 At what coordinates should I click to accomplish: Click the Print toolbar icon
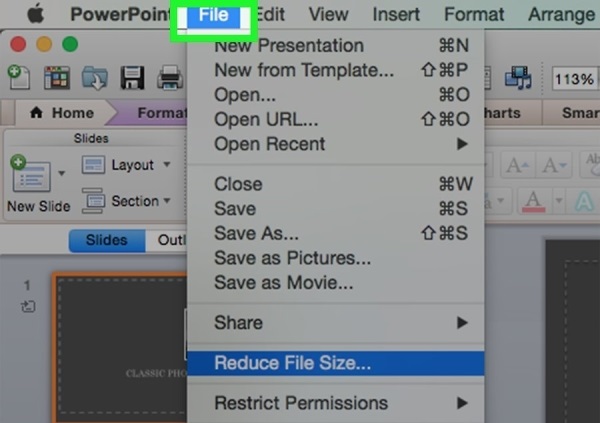(x=170, y=78)
